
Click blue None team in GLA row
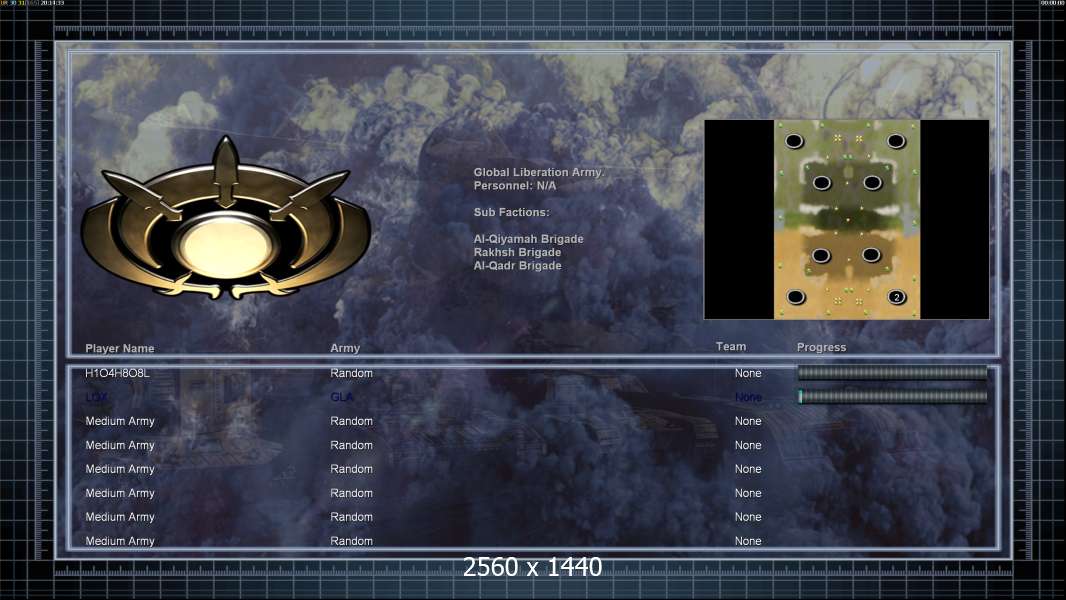click(748, 397)
